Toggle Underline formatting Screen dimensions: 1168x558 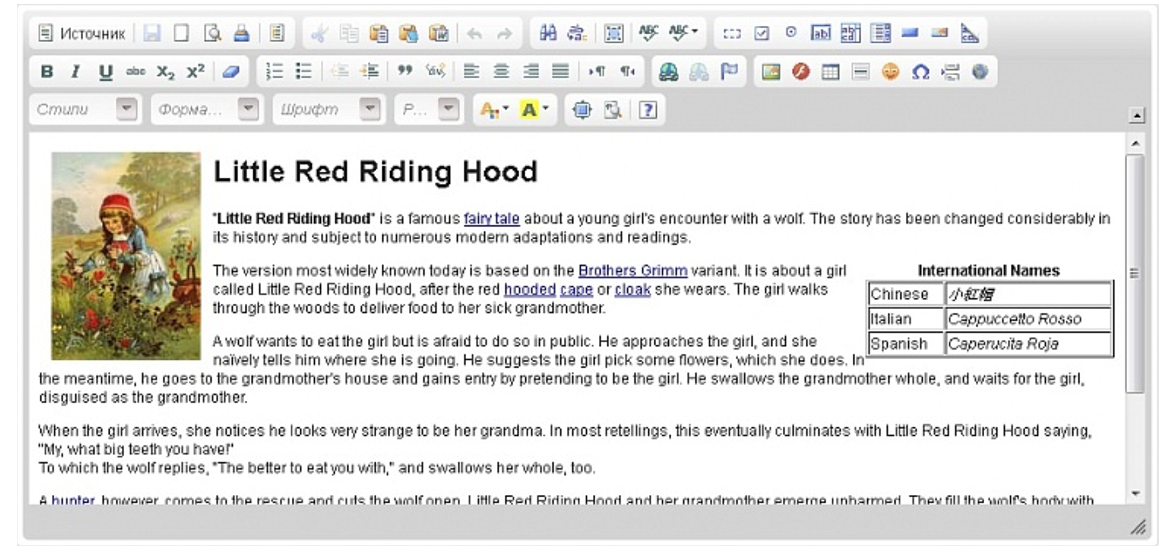(106, 72)
